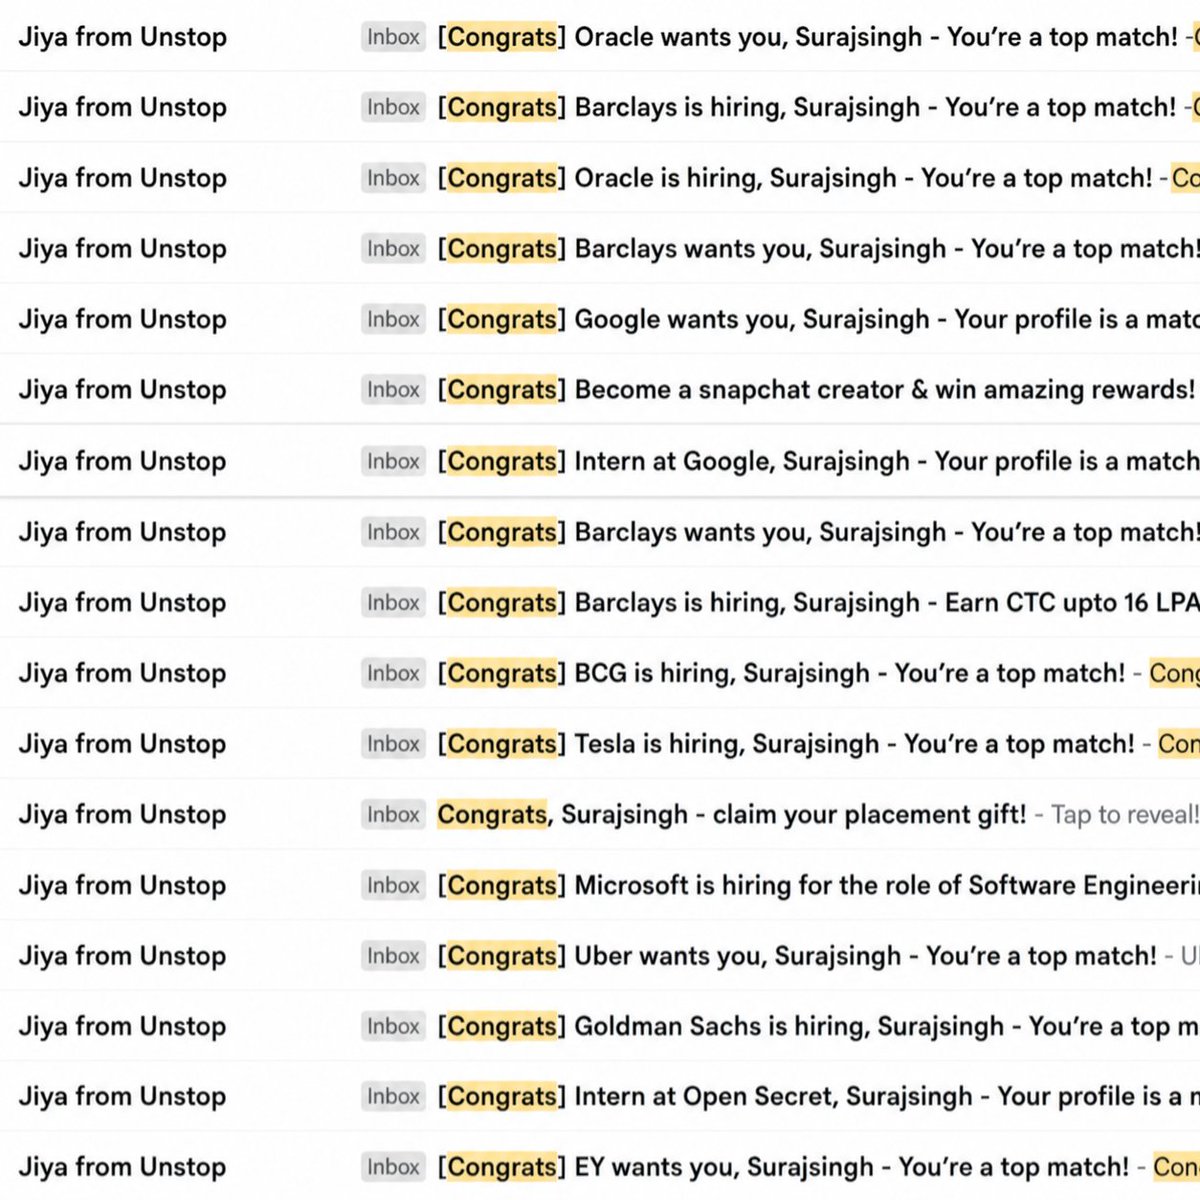This screenshot has width=1200, height=1200.
Task: Open the 'Oracle wants you, Surajsingh' email
Action: (600, 37)
